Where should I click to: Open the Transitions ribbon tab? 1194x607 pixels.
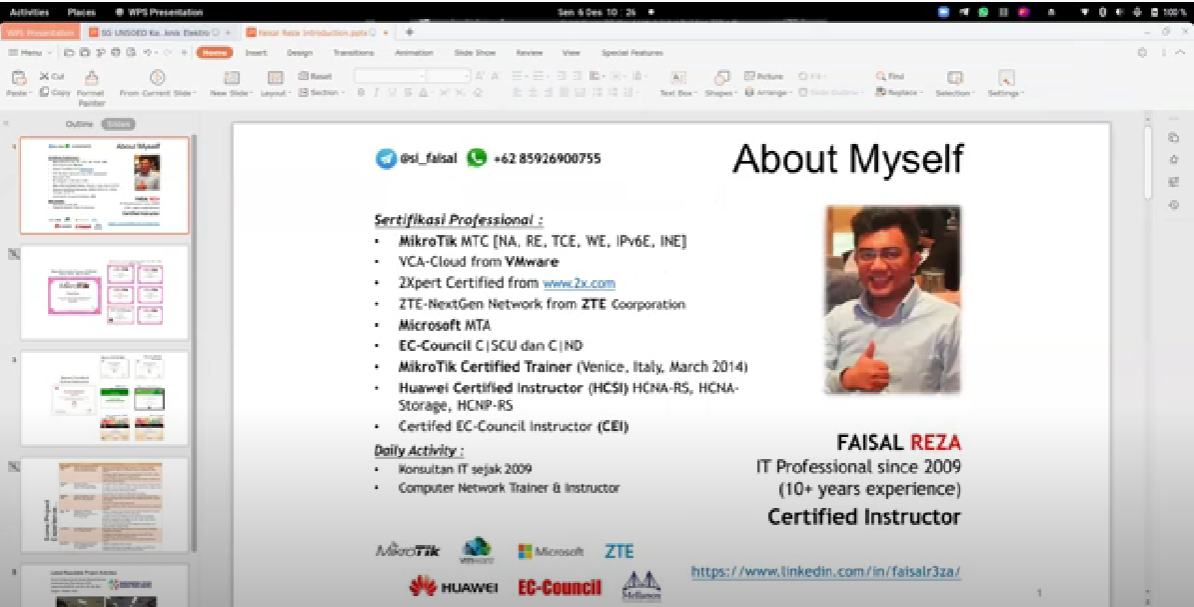pos(353,53)
